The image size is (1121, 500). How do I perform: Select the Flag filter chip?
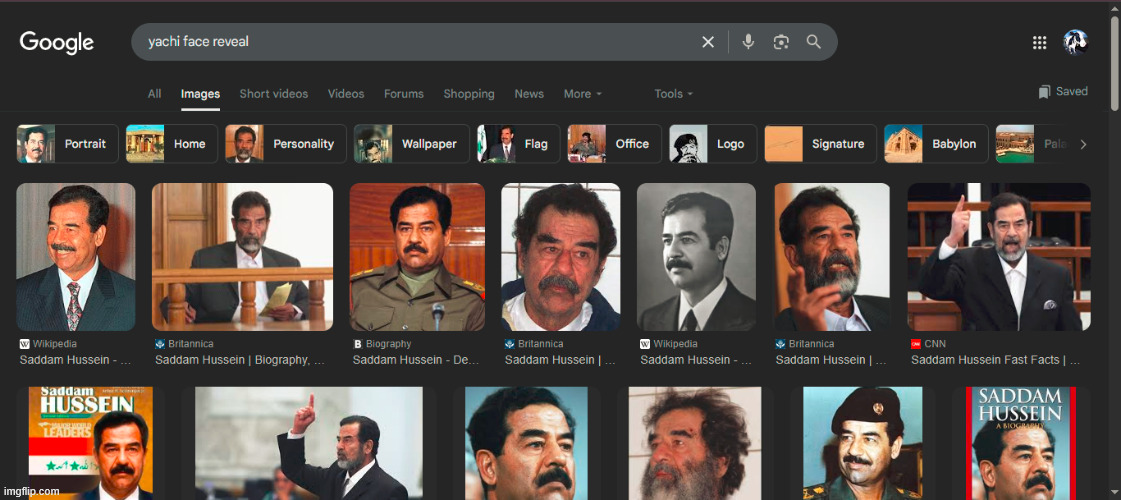(519, 144)
